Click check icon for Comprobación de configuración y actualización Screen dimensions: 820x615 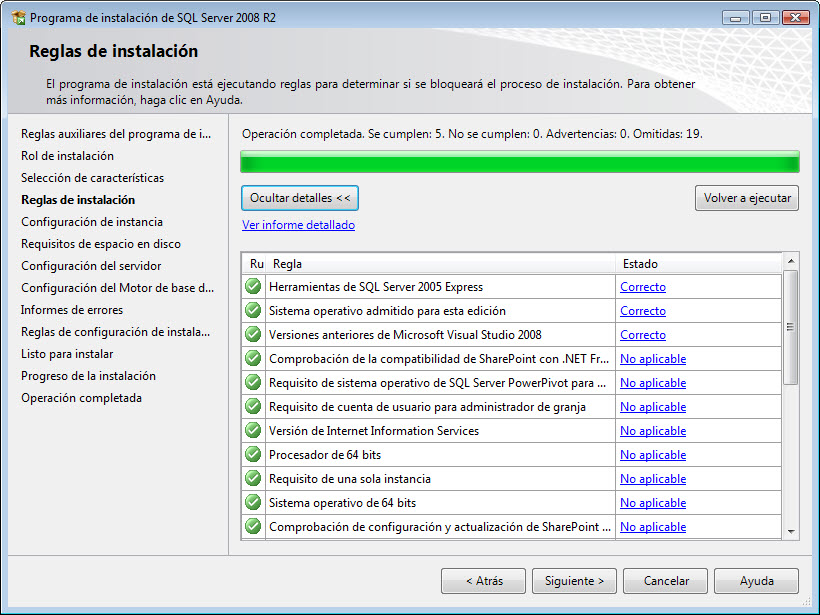coord(253,527)
